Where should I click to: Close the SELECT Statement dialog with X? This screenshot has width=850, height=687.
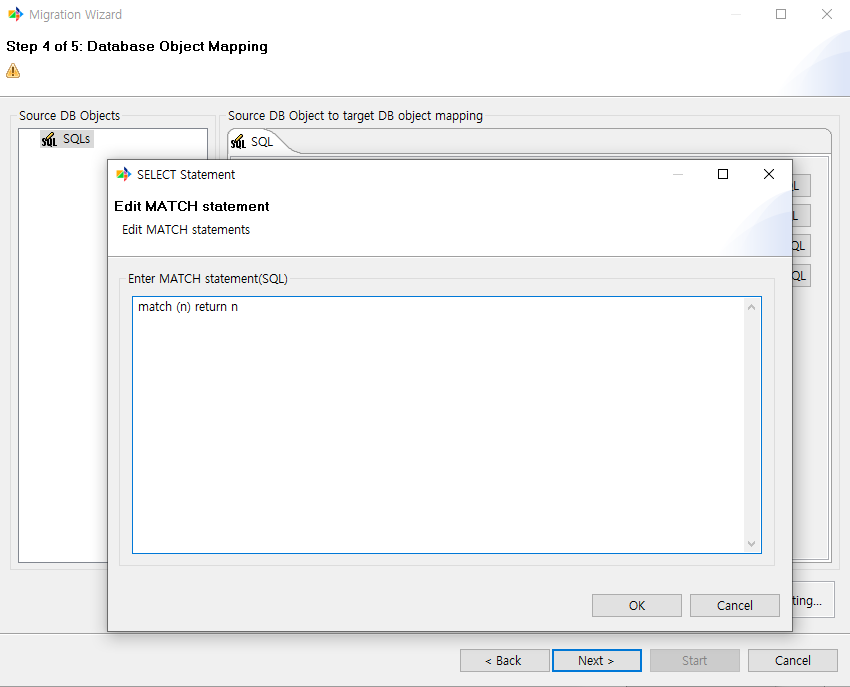[768, 174]
